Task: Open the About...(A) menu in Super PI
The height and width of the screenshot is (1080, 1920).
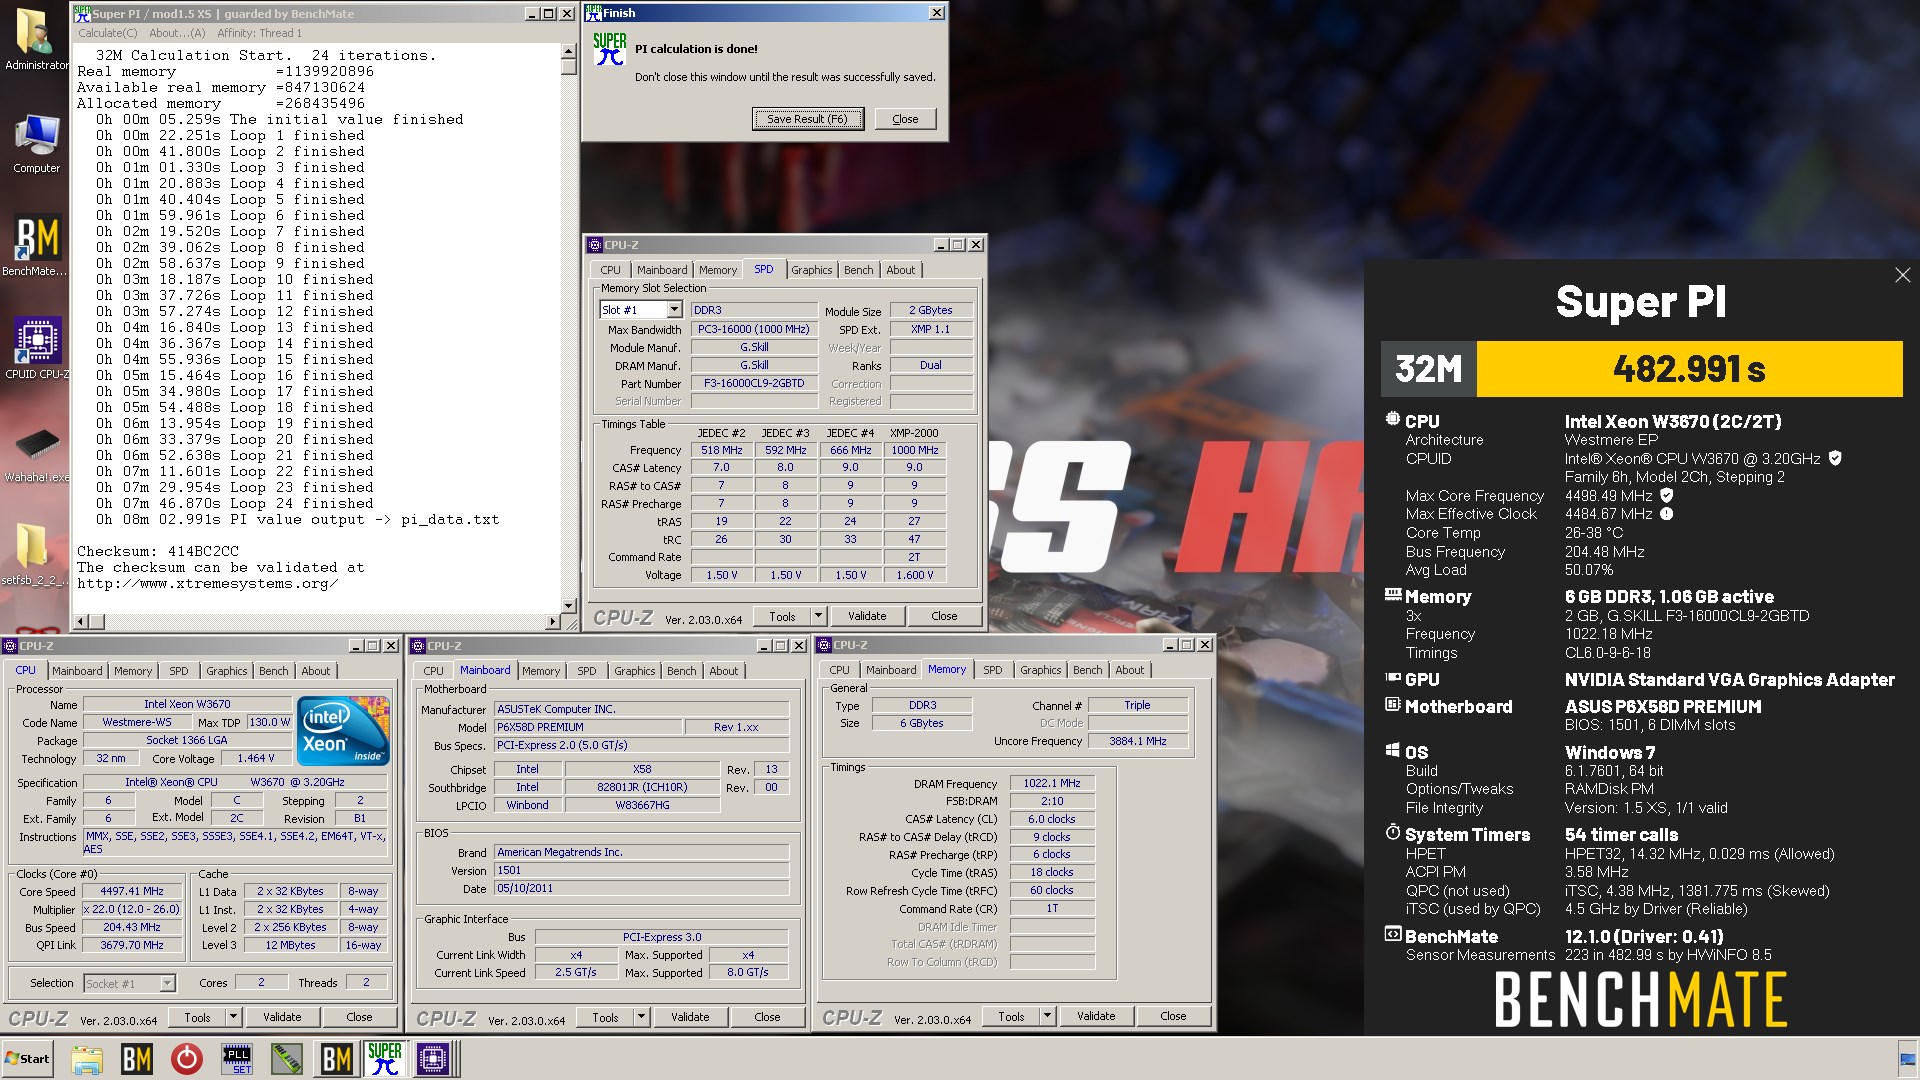Action: [177, 33]
